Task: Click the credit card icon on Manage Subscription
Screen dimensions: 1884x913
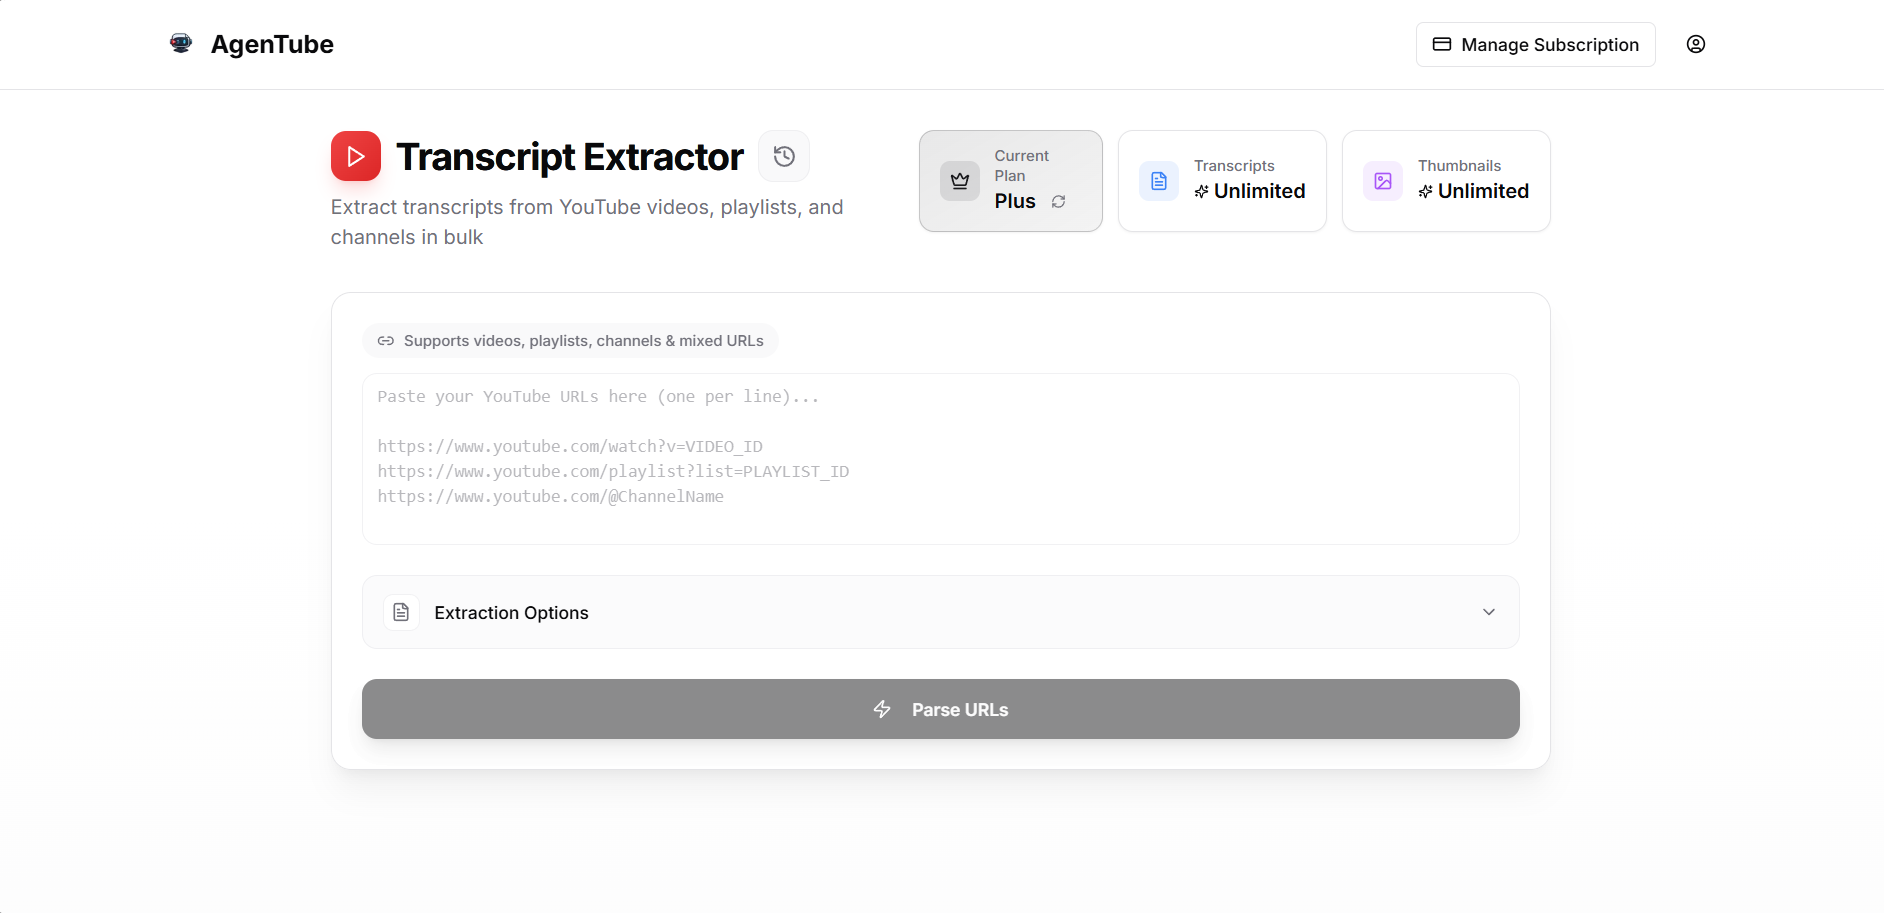Action: click(1442, 44)
